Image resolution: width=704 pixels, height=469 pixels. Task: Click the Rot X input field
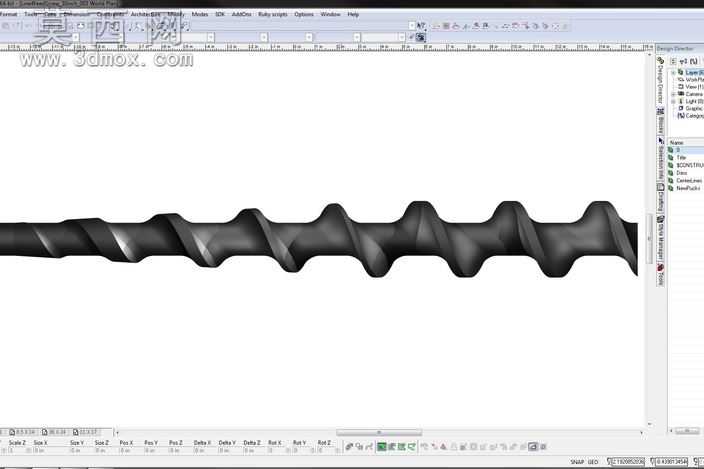click(277, 450)
